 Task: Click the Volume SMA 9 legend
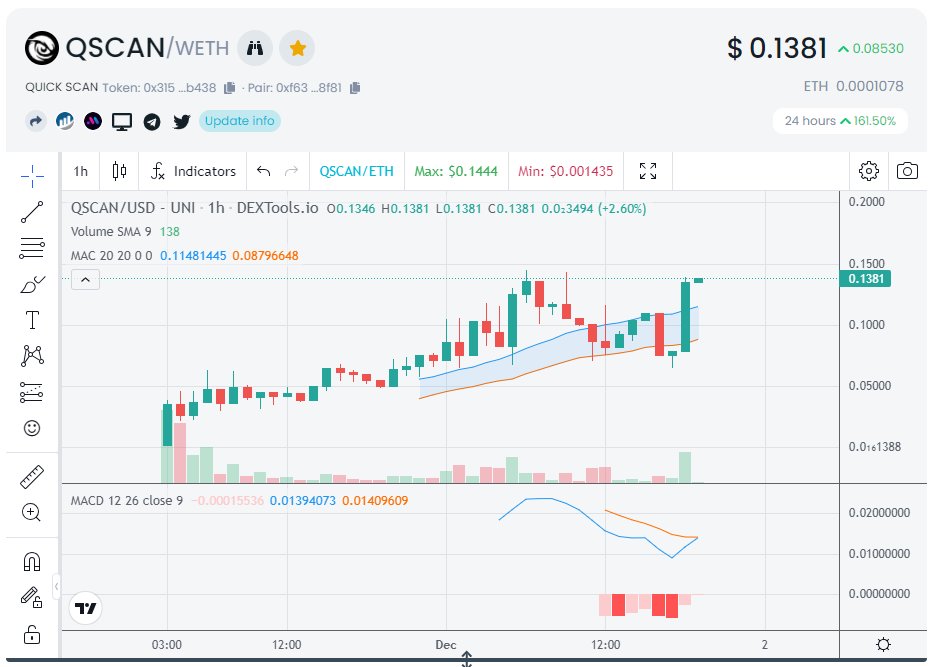[111, 232]
